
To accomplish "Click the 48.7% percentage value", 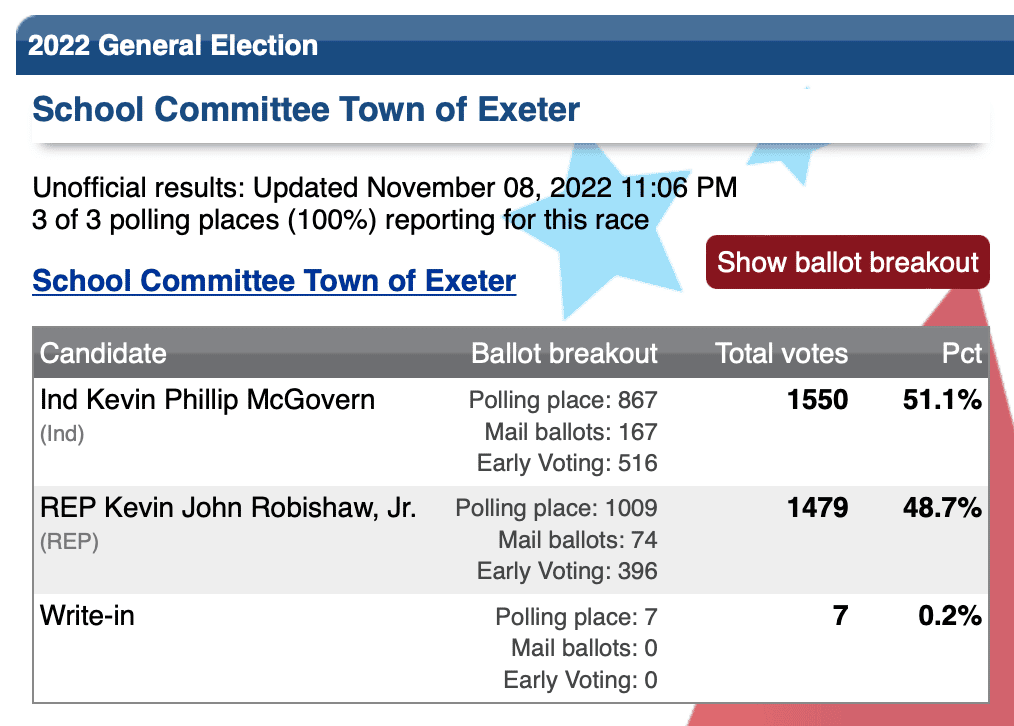I will (943, 507).
